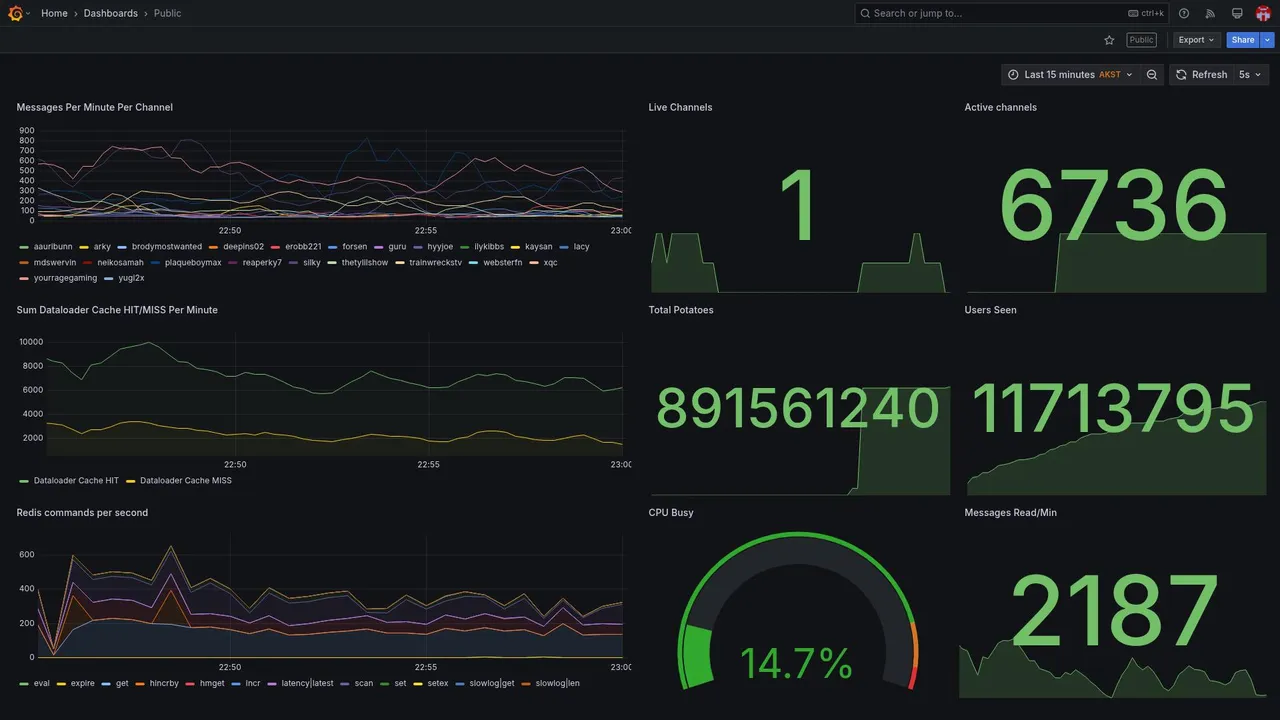
Task: Open the 5s refresh interval dropdown
Action: (x=1250, y=75)
